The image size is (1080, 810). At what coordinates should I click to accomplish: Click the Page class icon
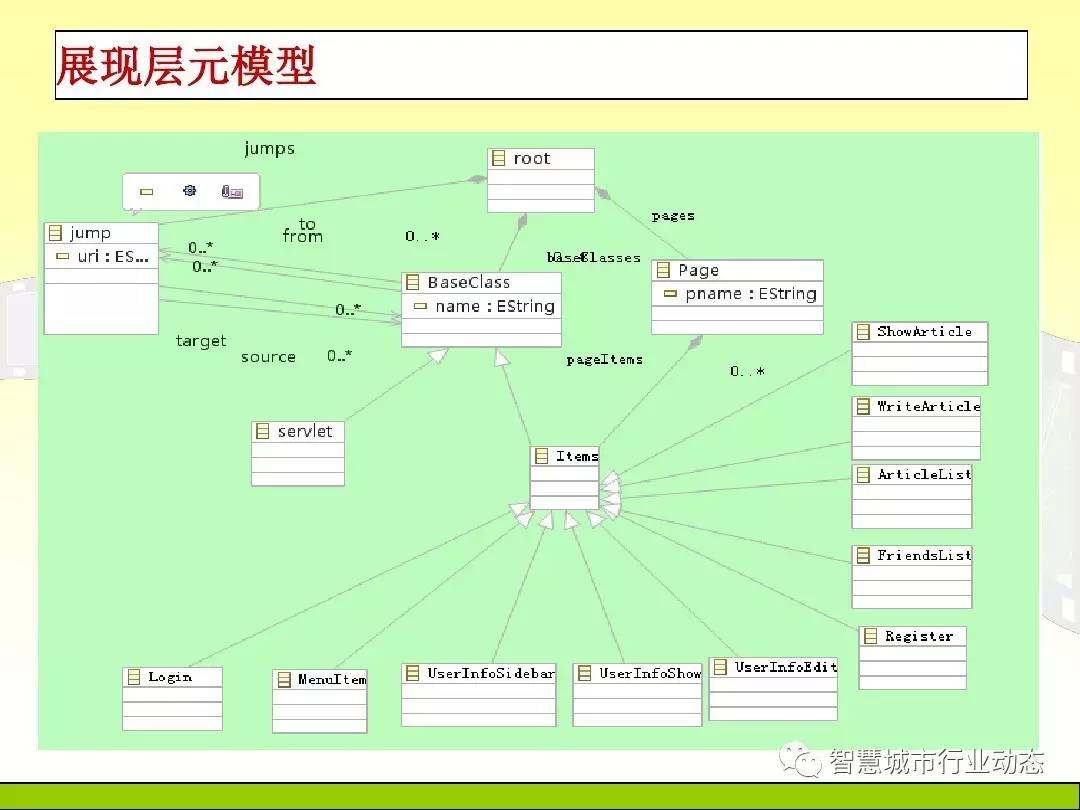tap(664, 271)
